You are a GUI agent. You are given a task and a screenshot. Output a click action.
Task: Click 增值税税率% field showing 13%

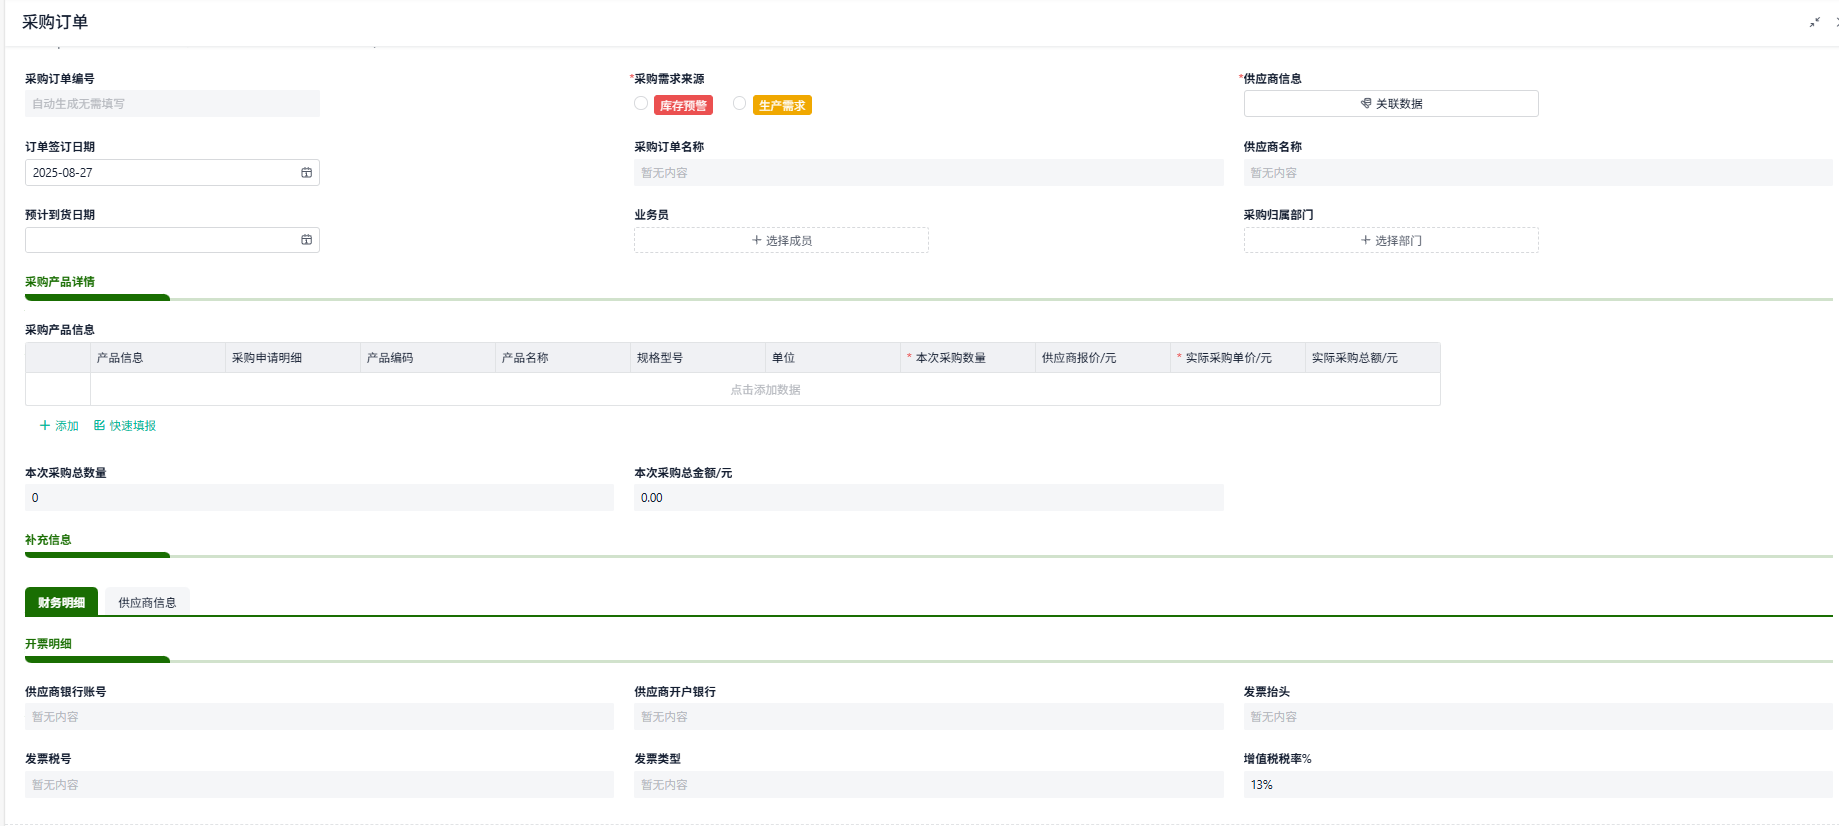(x=1538, y=785)
